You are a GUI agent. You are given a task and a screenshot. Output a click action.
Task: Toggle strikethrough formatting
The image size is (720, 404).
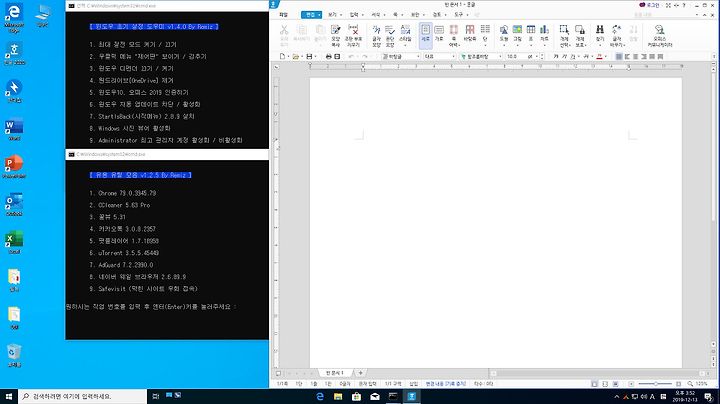(x=585, y=56)
